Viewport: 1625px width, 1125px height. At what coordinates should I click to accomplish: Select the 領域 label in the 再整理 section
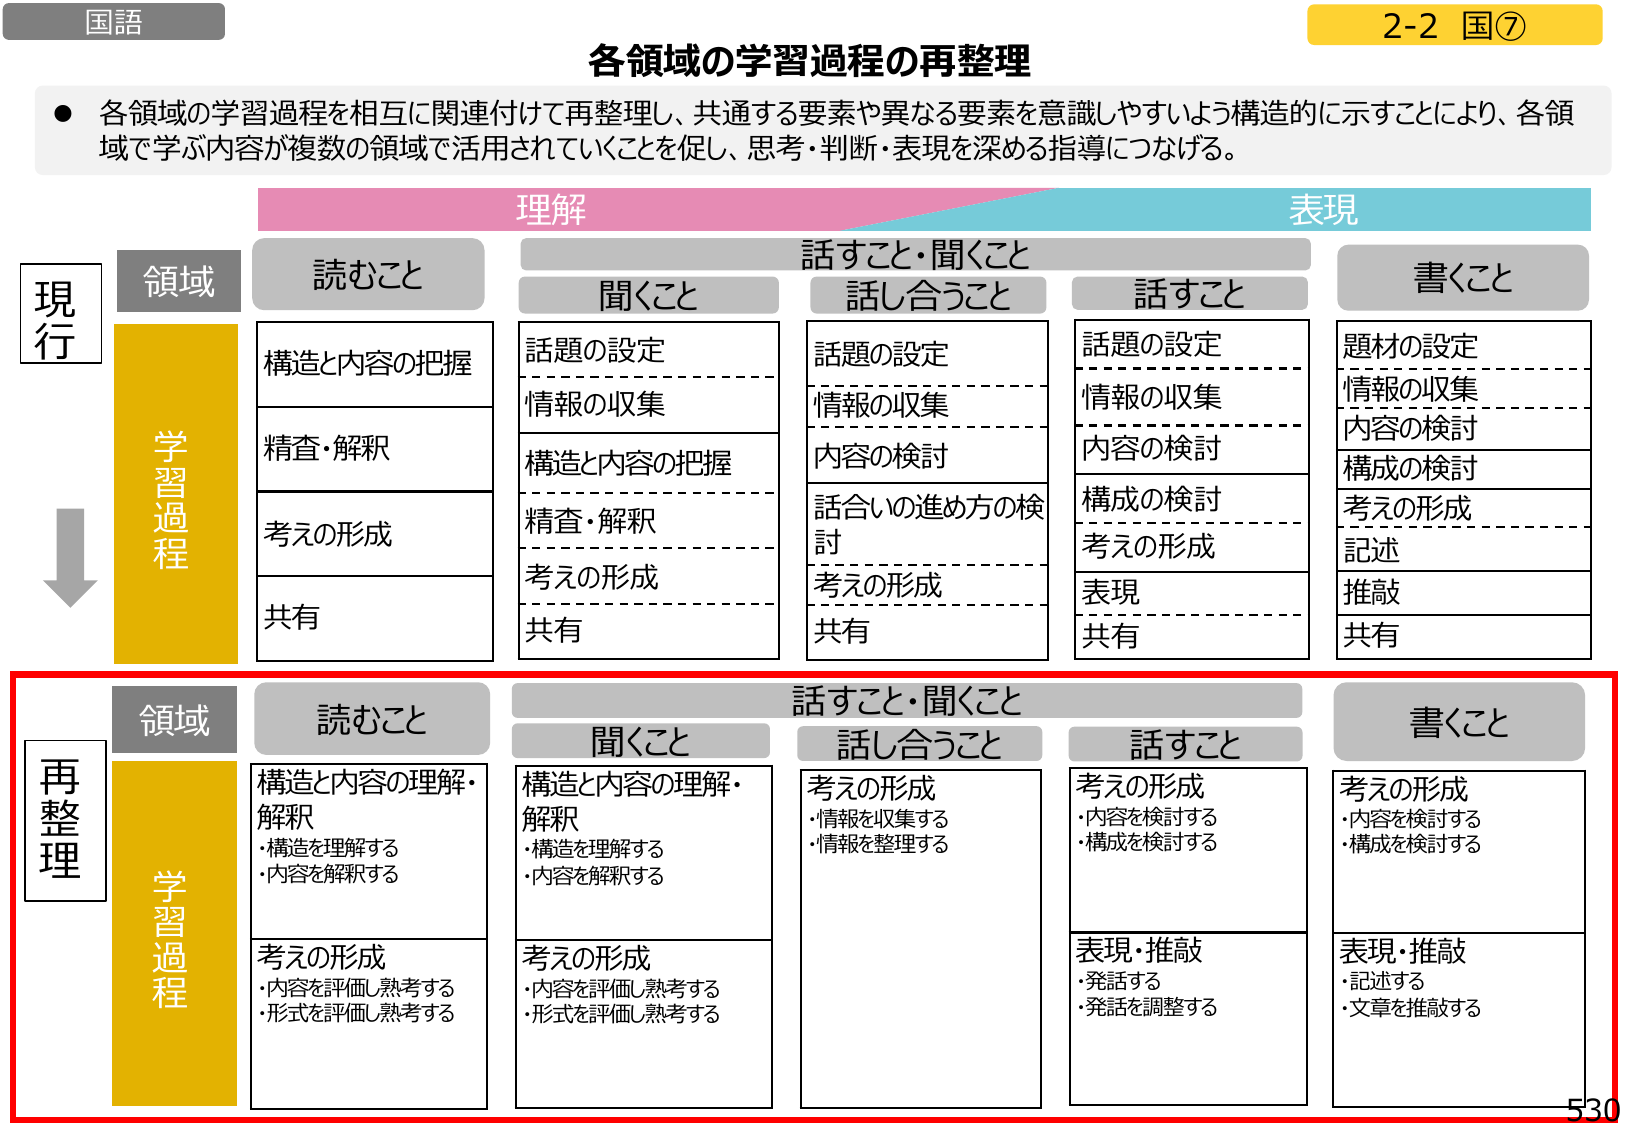tap(174, 720)
